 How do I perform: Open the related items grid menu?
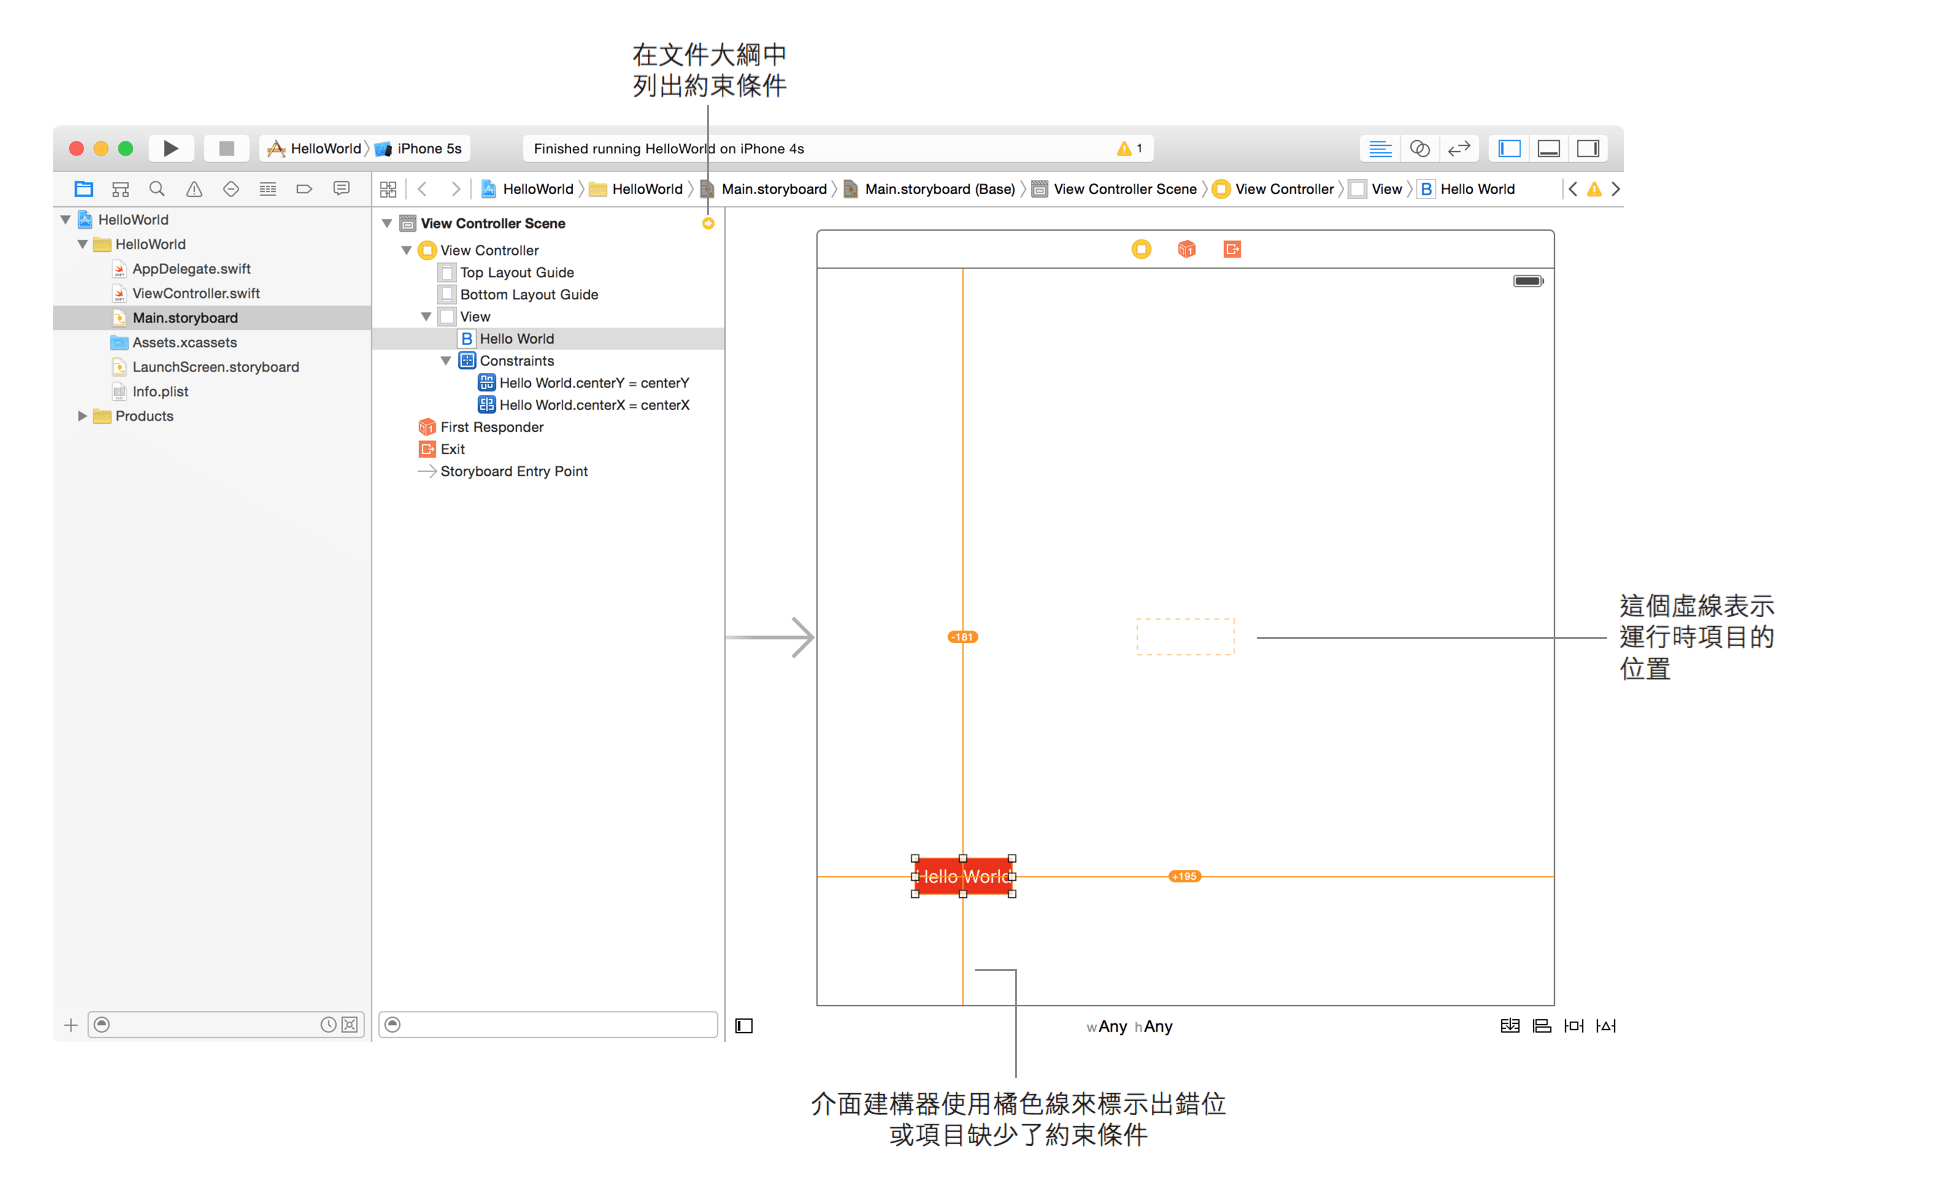coord(388,189)
